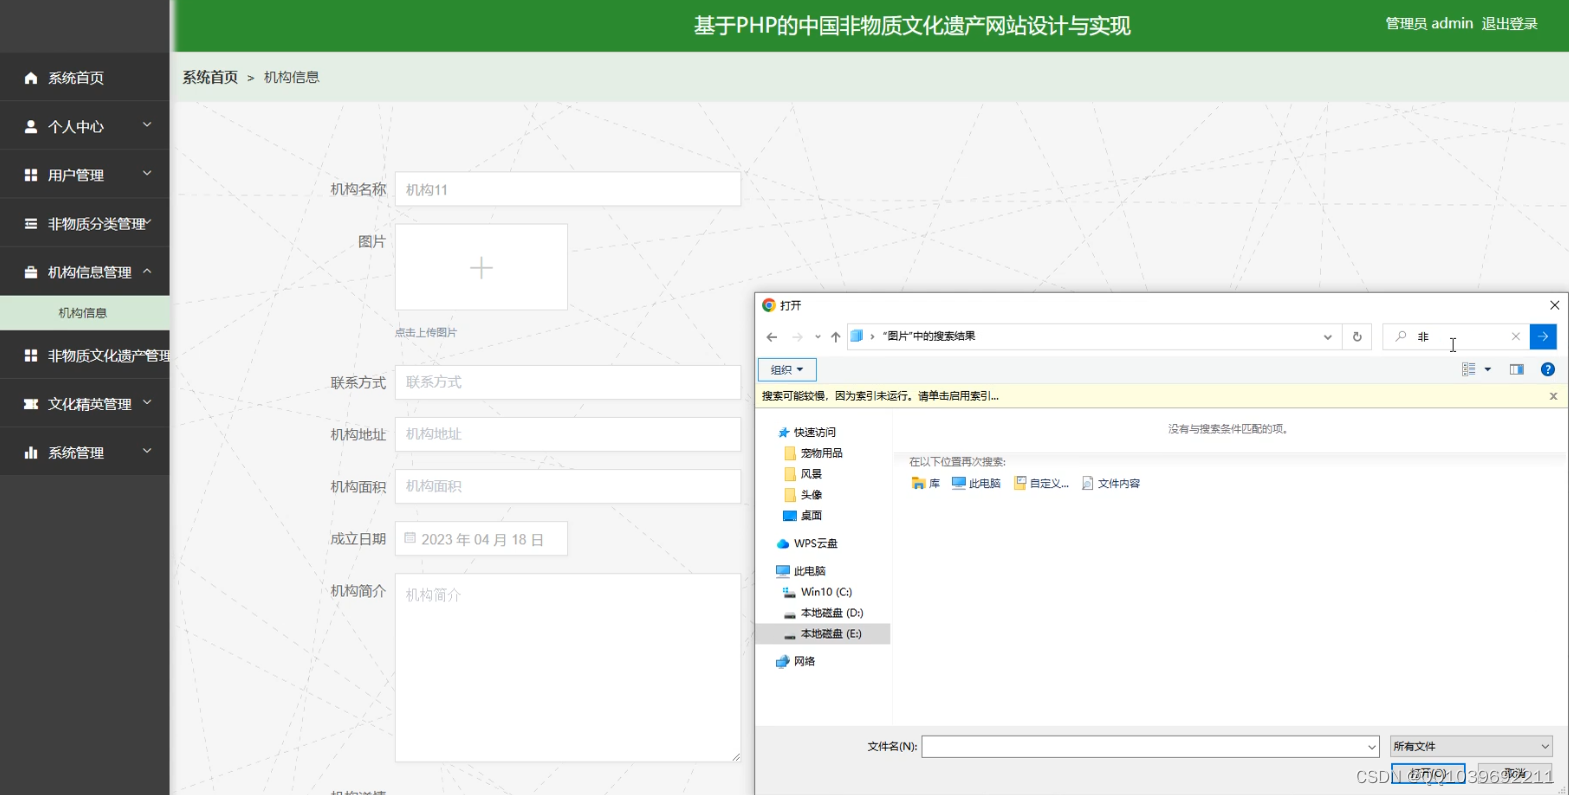
Task: Collapse the 机构信息管理 sidebar menu
Action: 84,272
